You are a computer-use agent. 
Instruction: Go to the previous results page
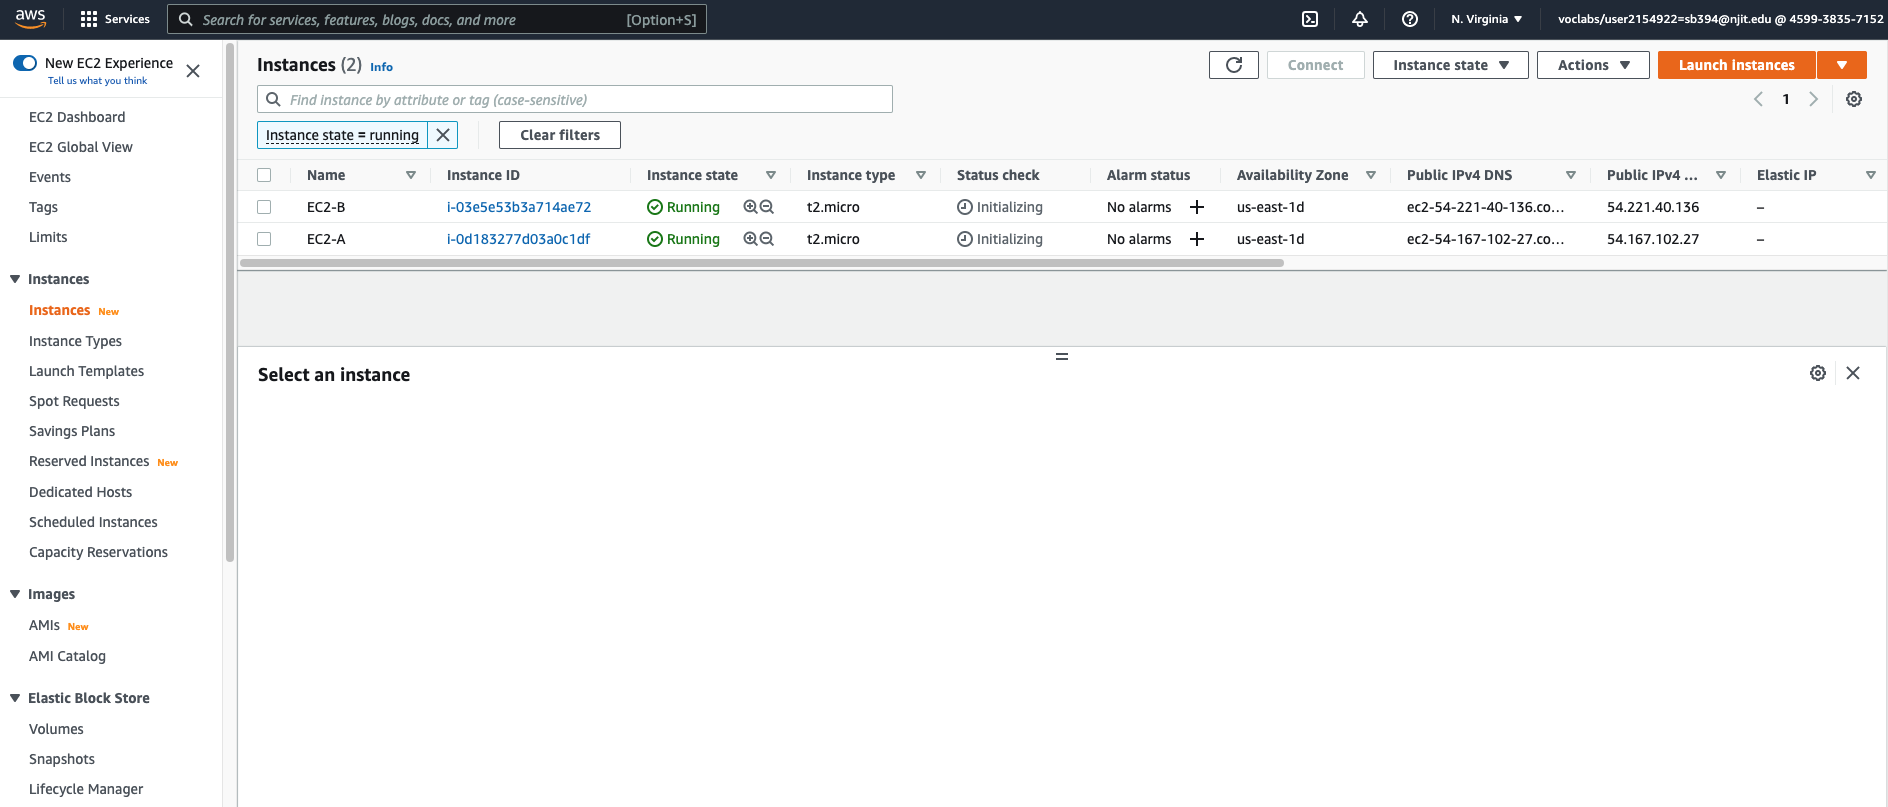point(1758,99)
